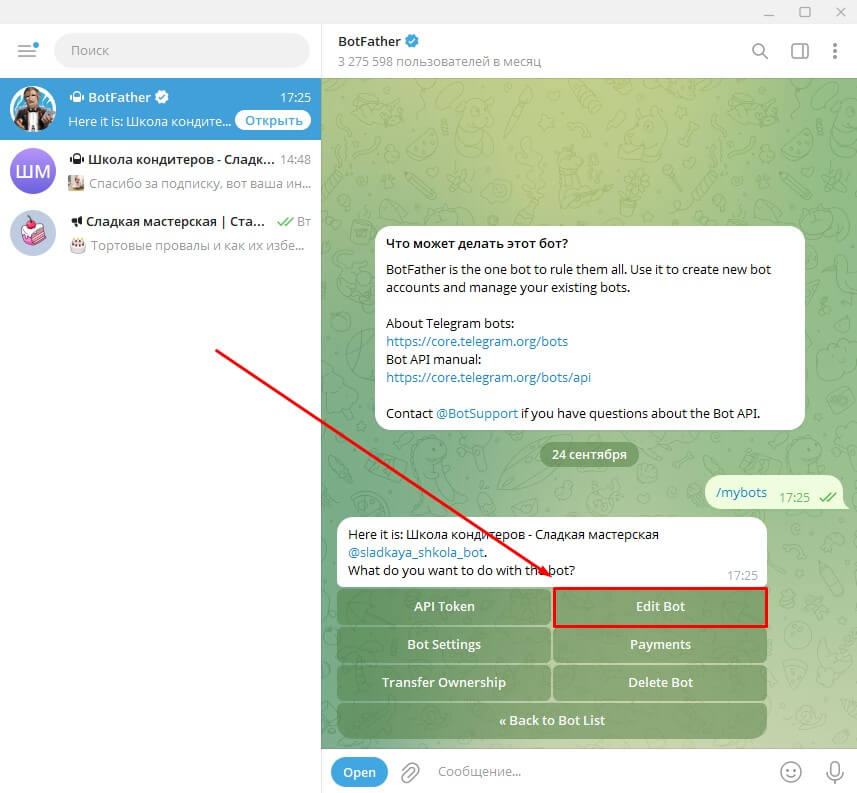Open the hamburger main menu
This screenshot has height=793, width=857.
(27, 51)
